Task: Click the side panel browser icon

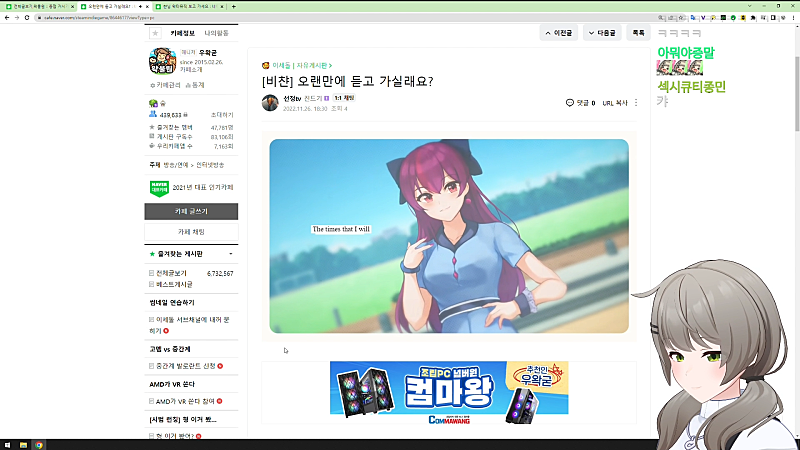Action: pos(773,18)
